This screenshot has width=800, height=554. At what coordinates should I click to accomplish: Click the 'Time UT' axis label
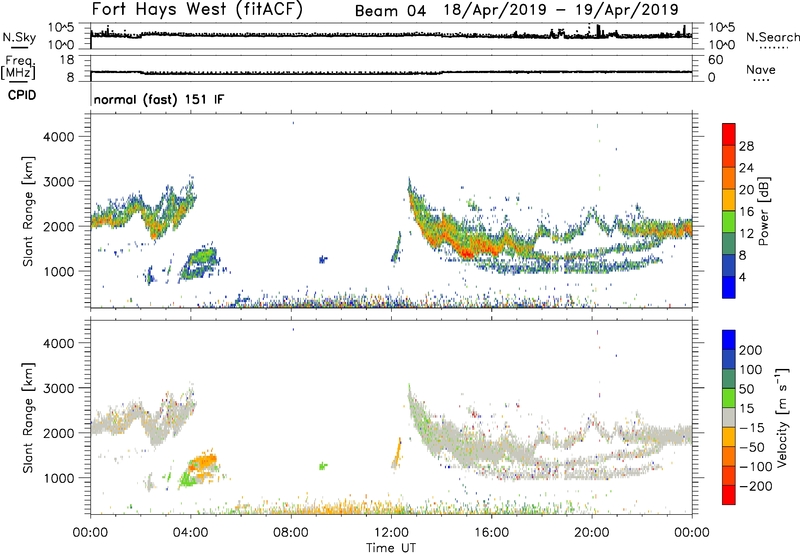pos(391,548)
